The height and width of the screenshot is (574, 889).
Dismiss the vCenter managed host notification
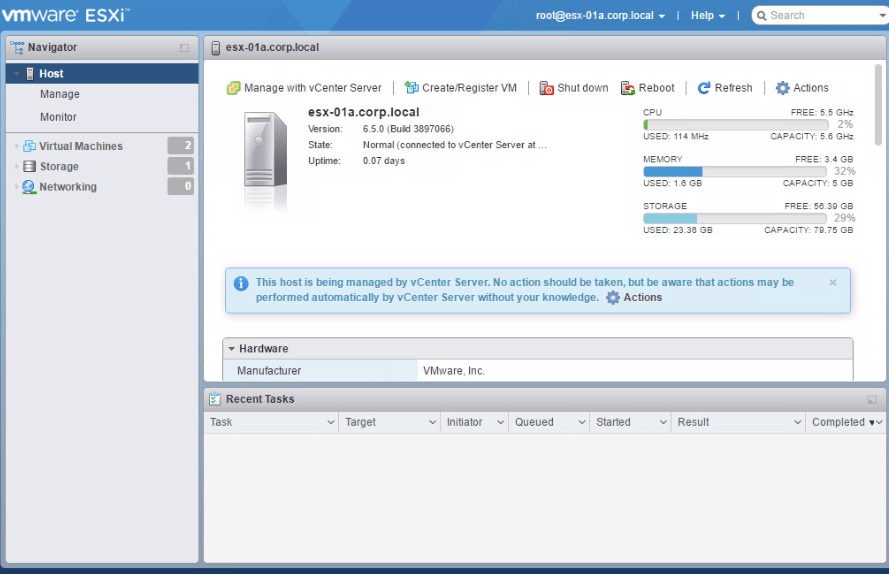[833, 282]
